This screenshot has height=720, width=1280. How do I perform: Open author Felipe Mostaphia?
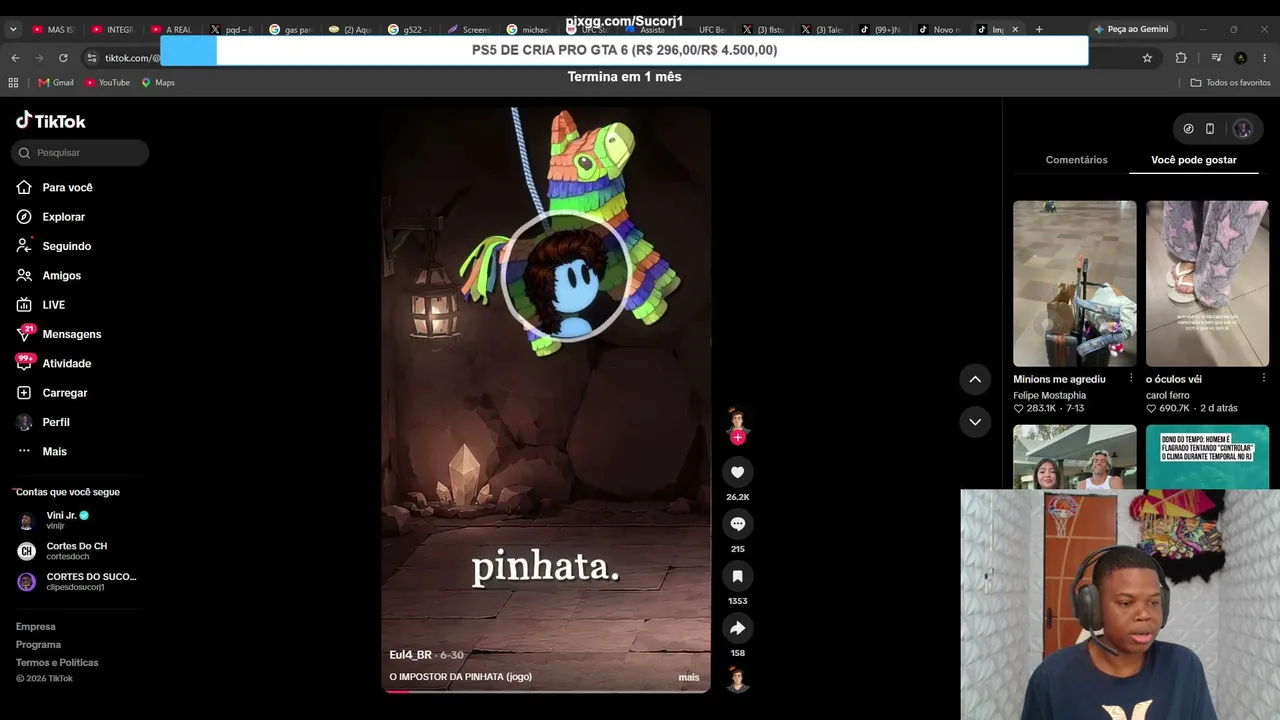point(1049,395)
